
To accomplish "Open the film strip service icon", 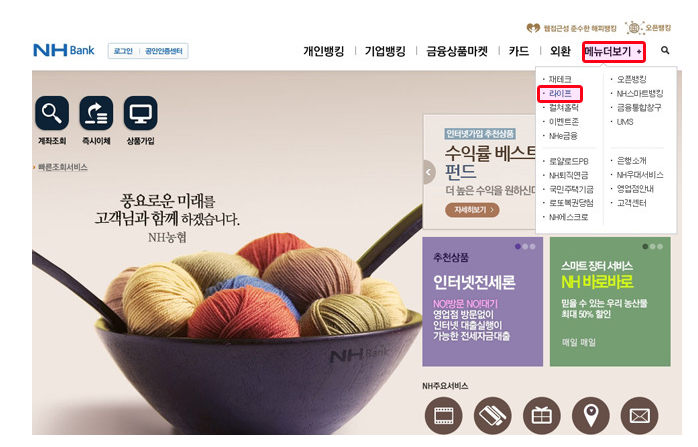I will [443, 415].
